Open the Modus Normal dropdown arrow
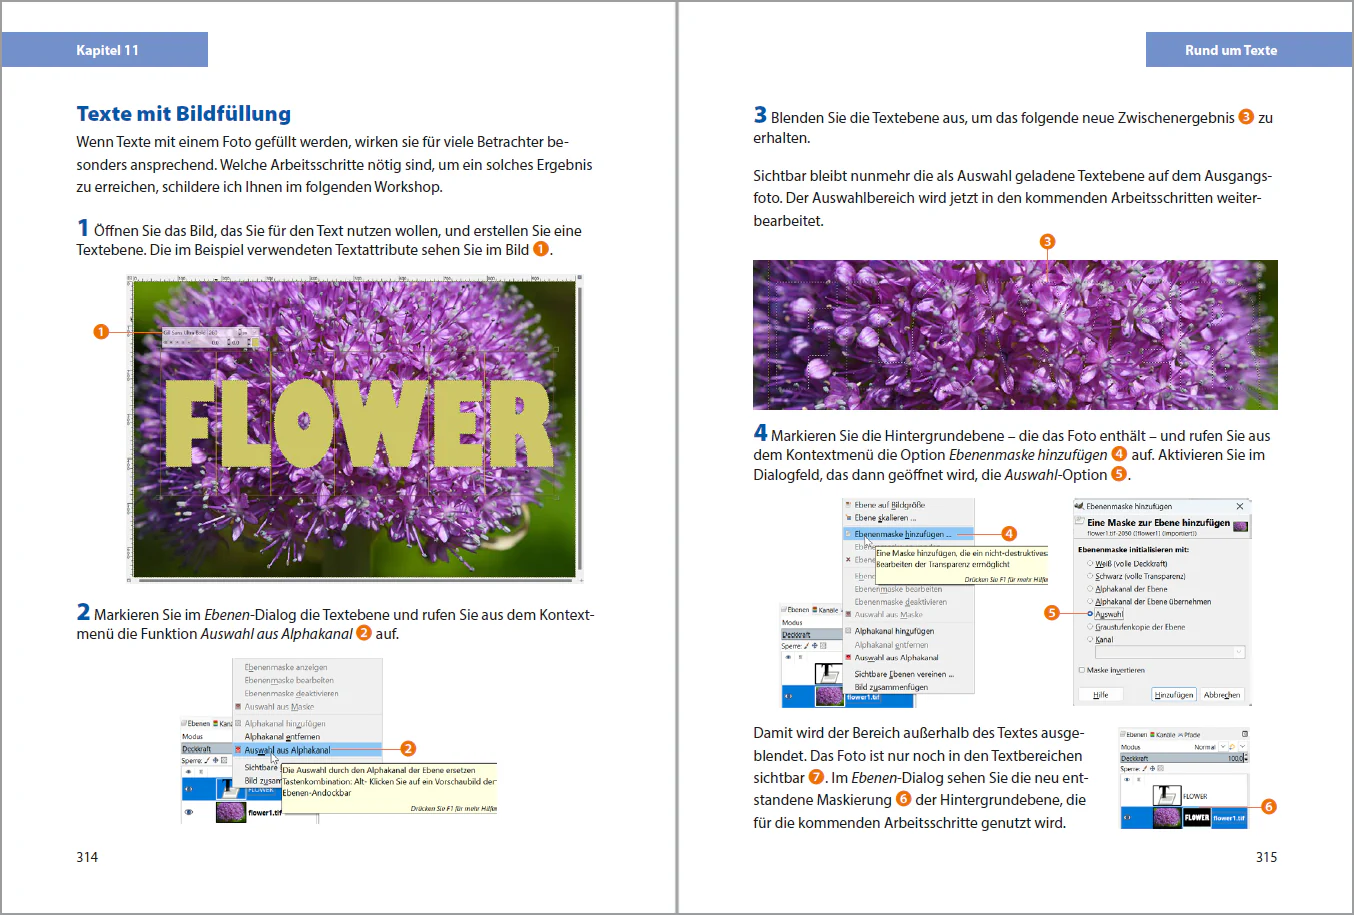 [1223, 747]
